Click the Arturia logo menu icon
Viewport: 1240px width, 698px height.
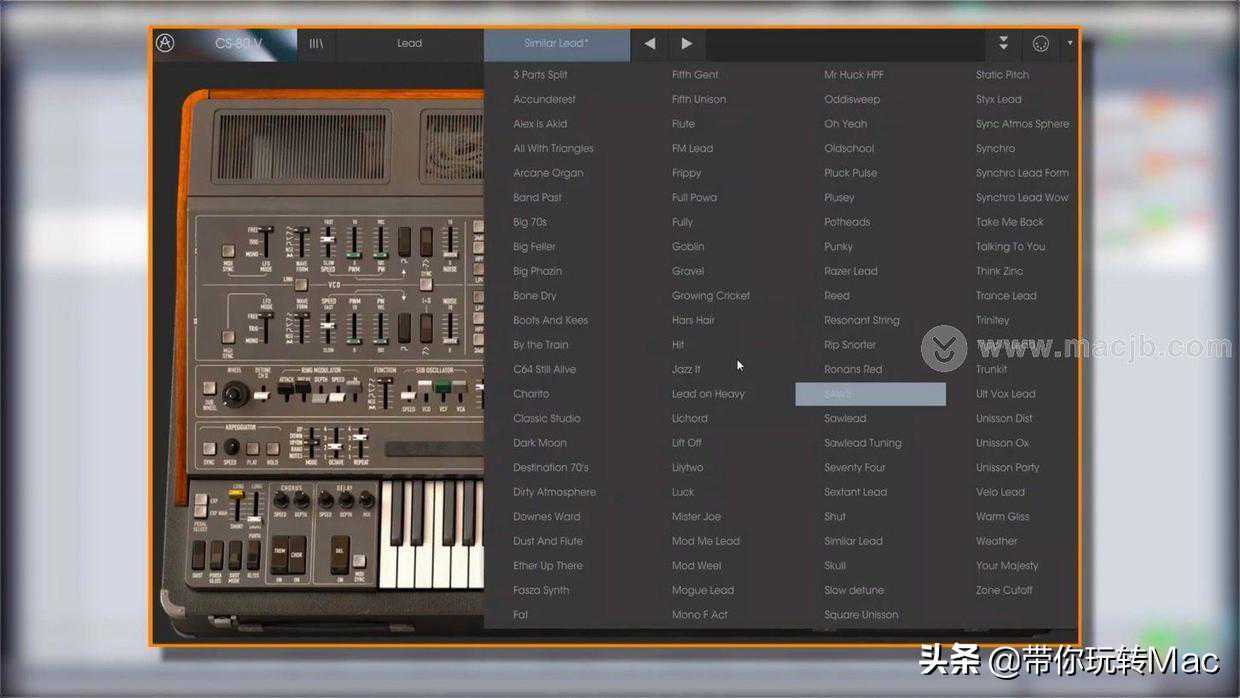click(166, 43)
